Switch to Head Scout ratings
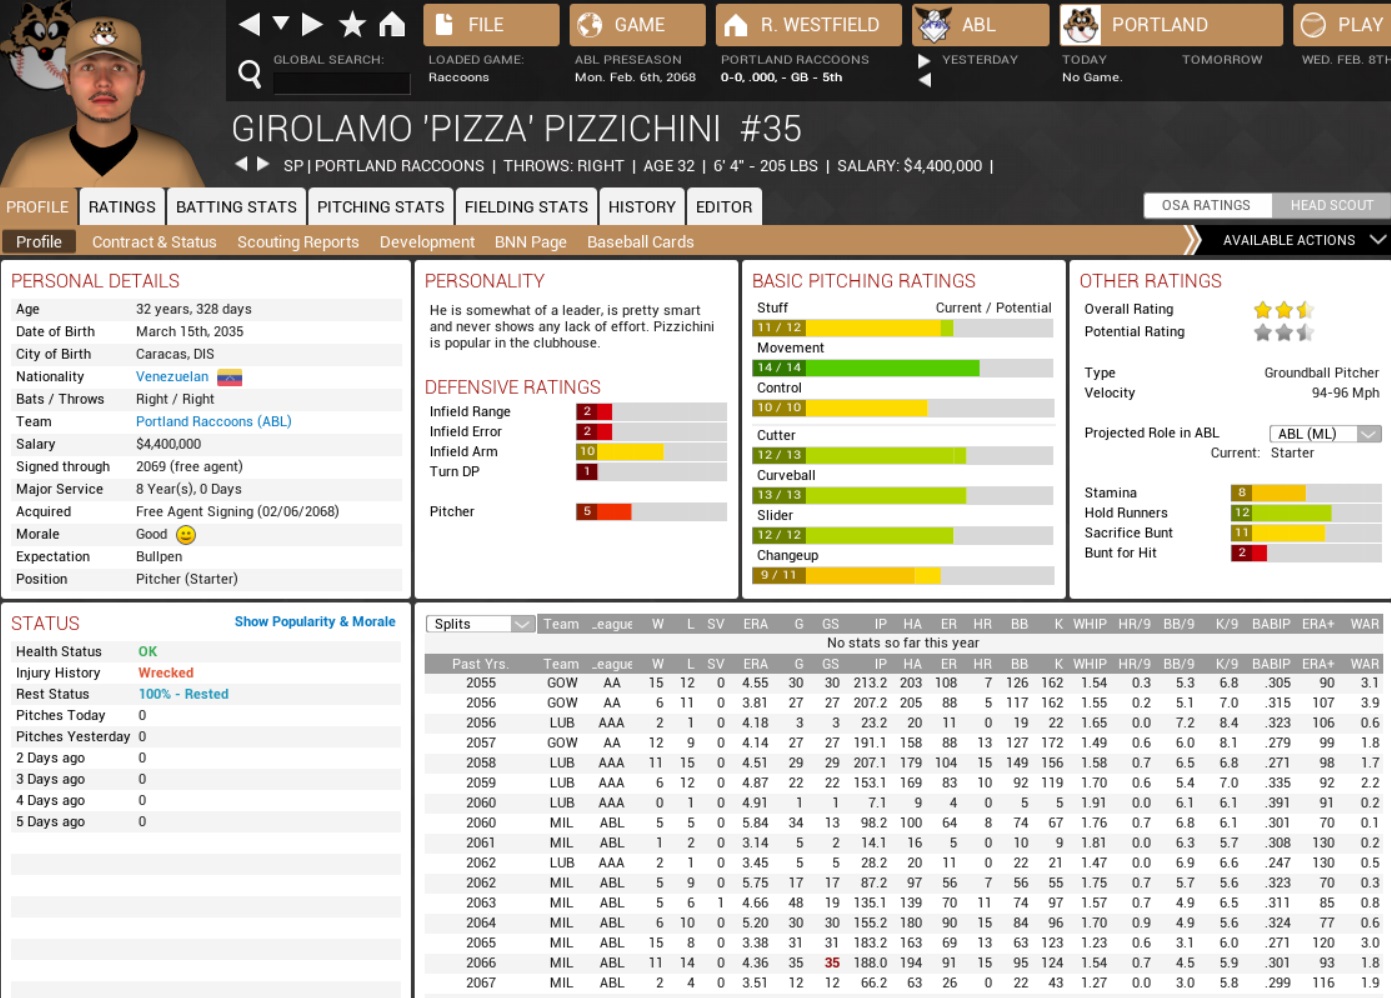 pyautogui.click(x=1331, y=205)
